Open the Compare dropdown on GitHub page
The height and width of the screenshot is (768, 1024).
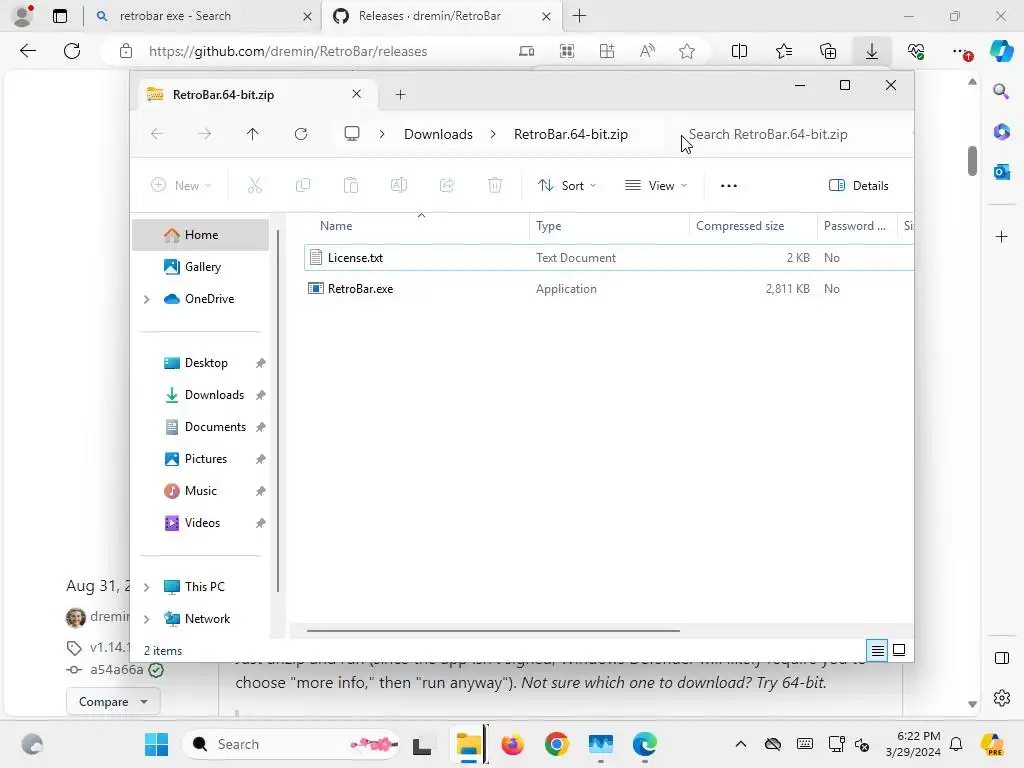[113, 701]
